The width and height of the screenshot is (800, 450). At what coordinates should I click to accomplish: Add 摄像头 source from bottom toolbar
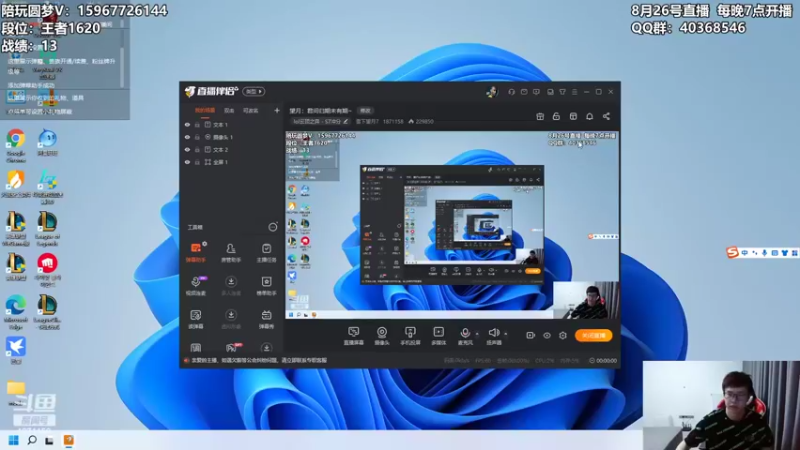click(382, 336)
